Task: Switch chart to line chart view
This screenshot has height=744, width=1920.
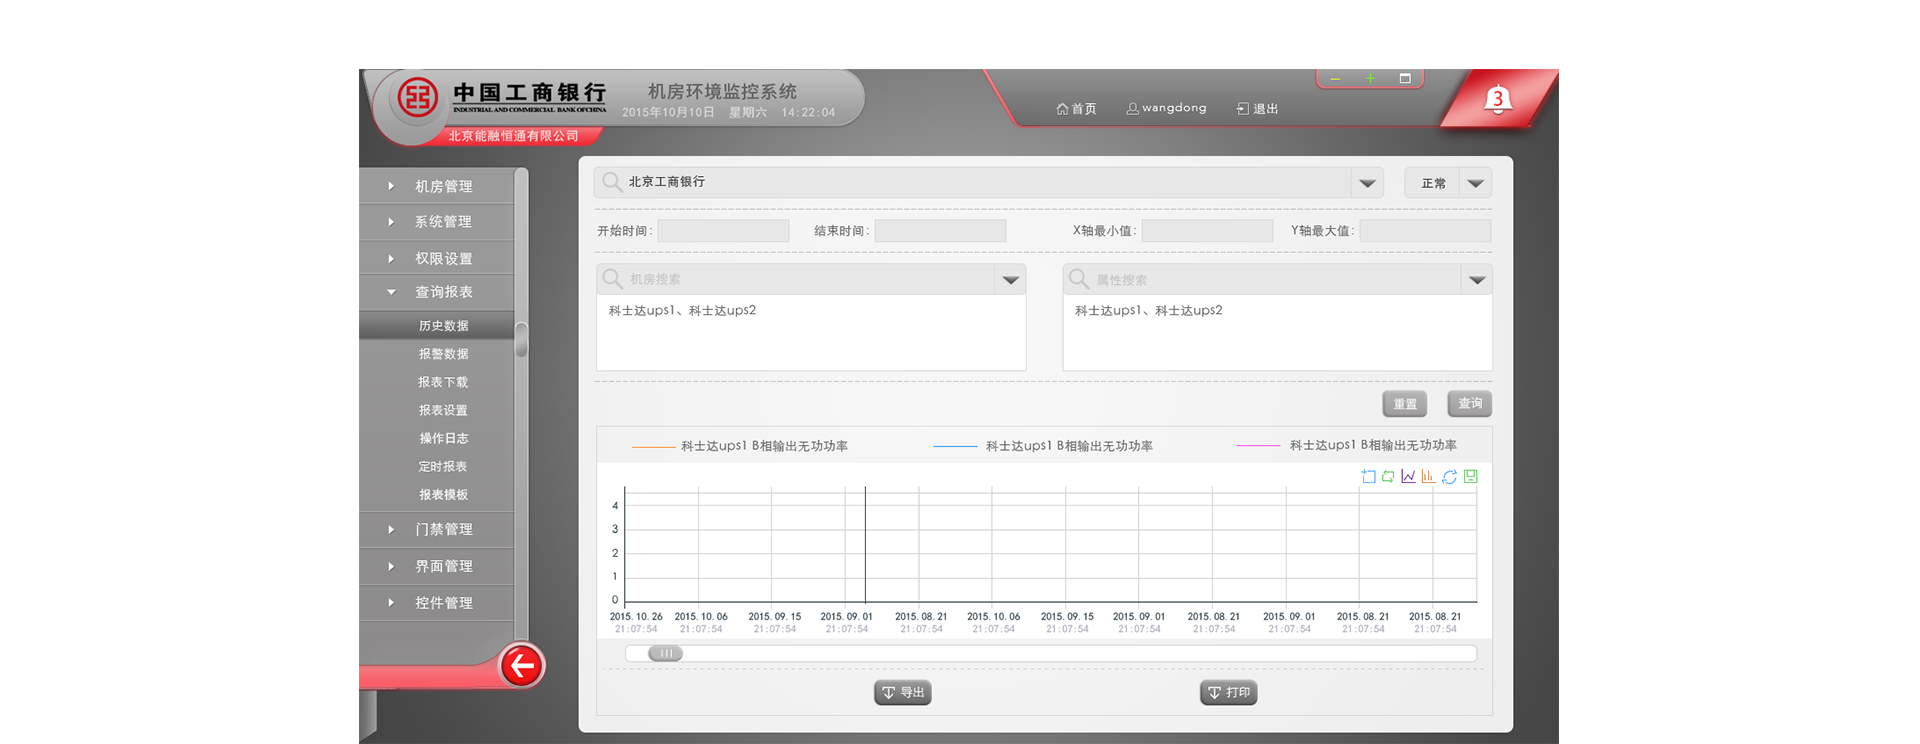Action: (1408, 477)
